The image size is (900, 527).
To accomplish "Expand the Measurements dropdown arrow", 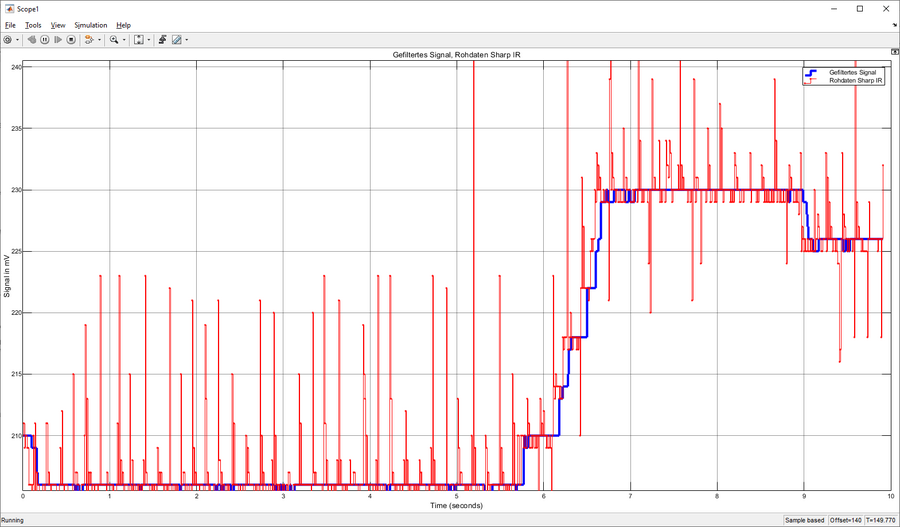I will pyautogui.click(x=186, y=40).
